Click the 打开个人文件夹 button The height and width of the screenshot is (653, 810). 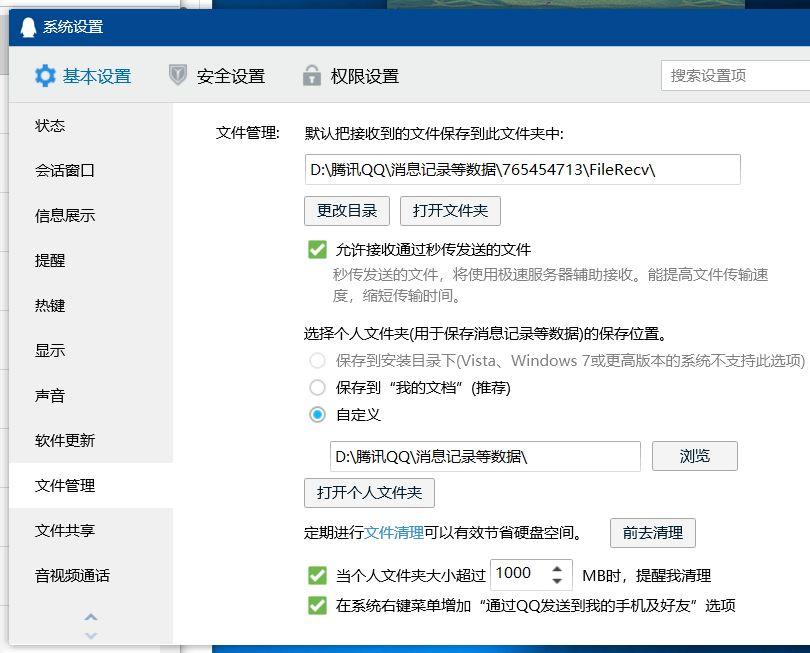(369, 493)
